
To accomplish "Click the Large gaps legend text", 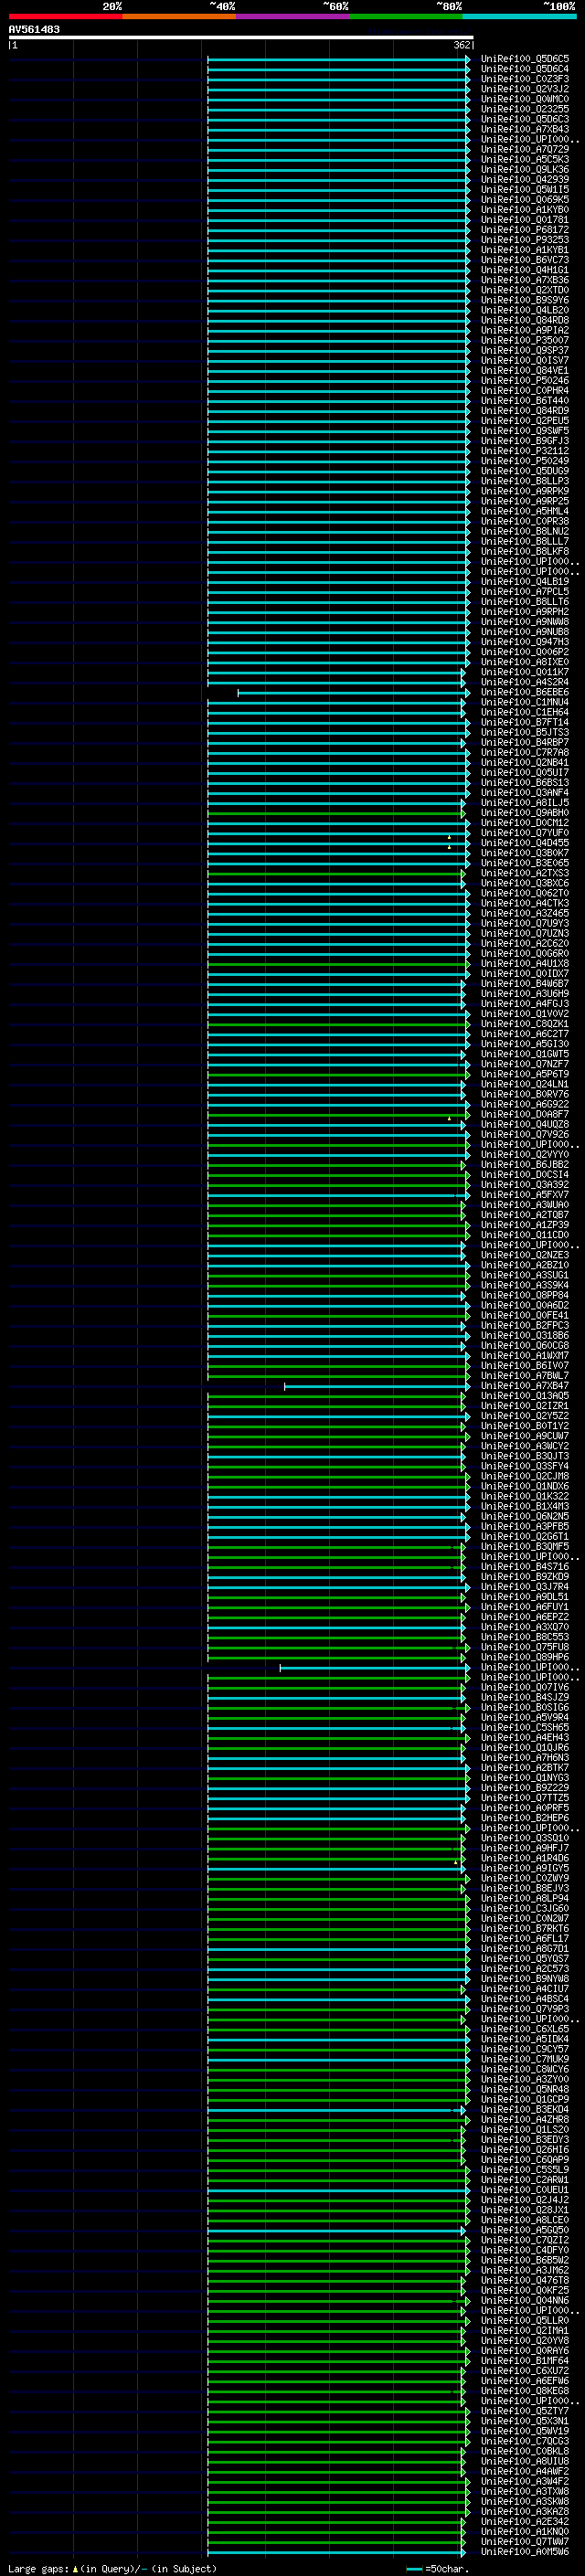I will [x=111, y=2568].
